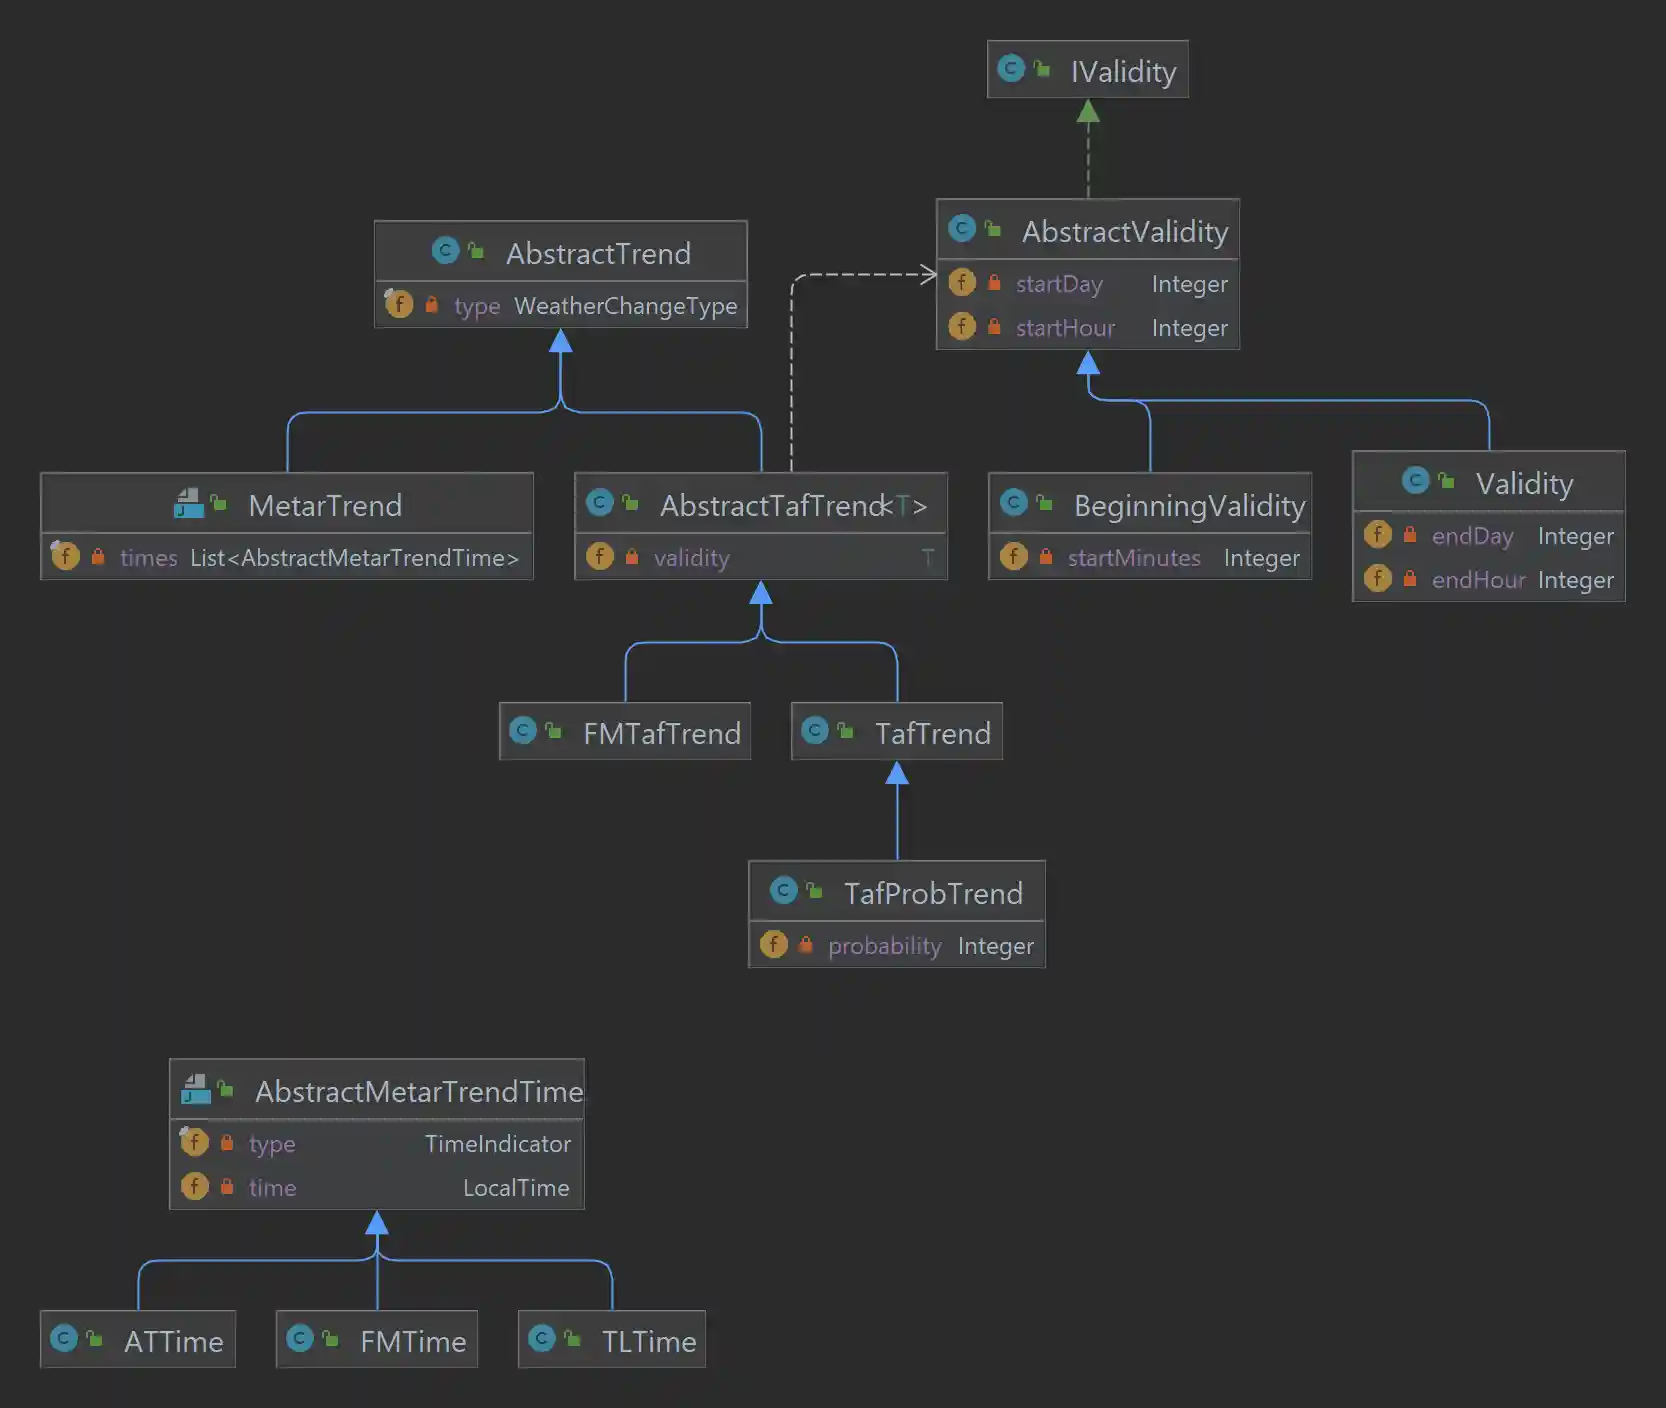Select the TLTime class name
The image size is (1666, 1408).
click(648, 1340)
